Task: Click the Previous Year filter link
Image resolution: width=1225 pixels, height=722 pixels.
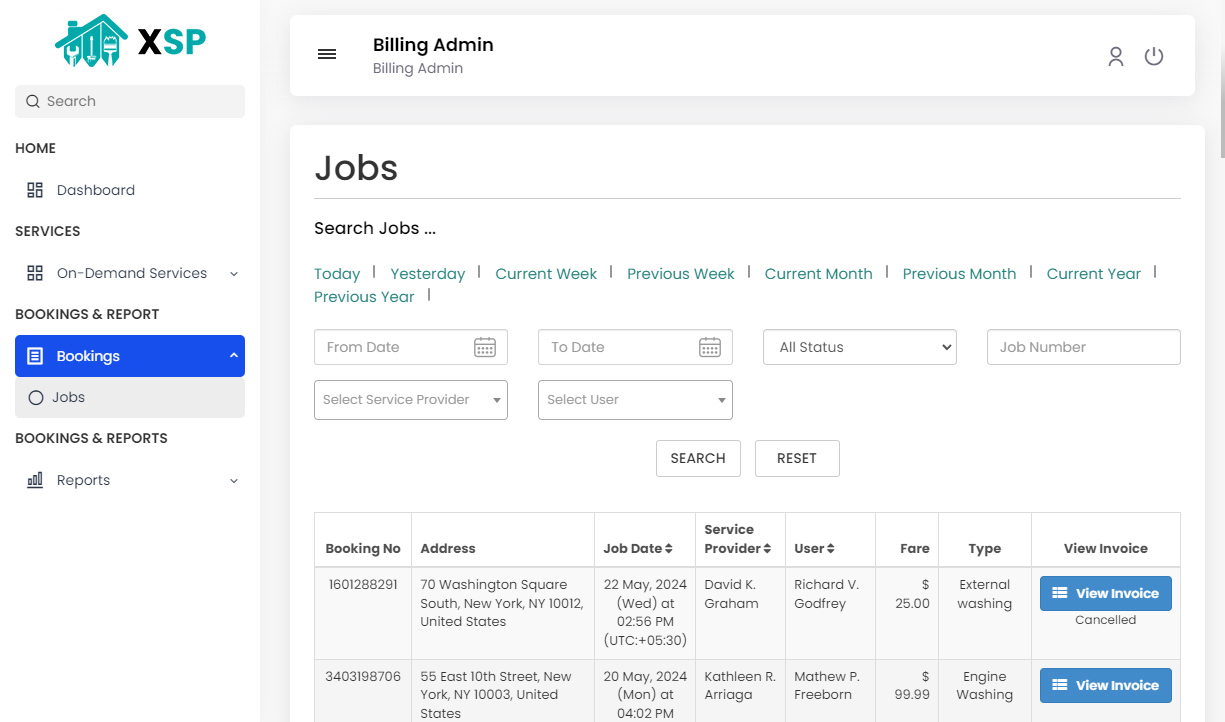Action: [364, 296]
